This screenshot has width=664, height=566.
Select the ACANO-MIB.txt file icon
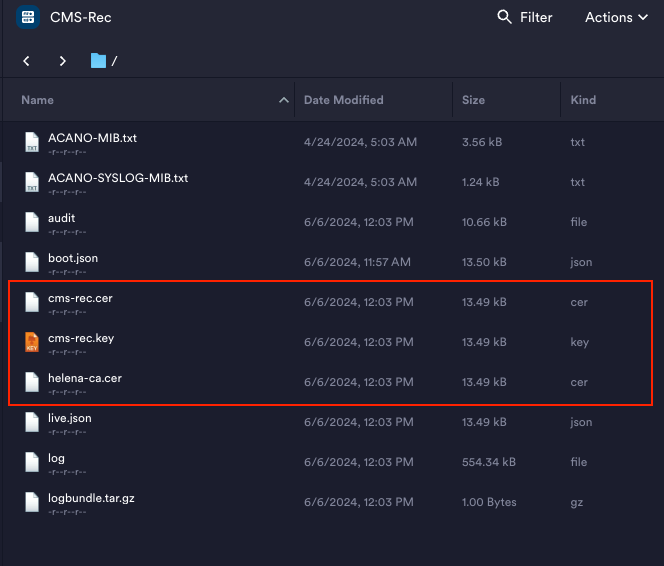(32, 142)
